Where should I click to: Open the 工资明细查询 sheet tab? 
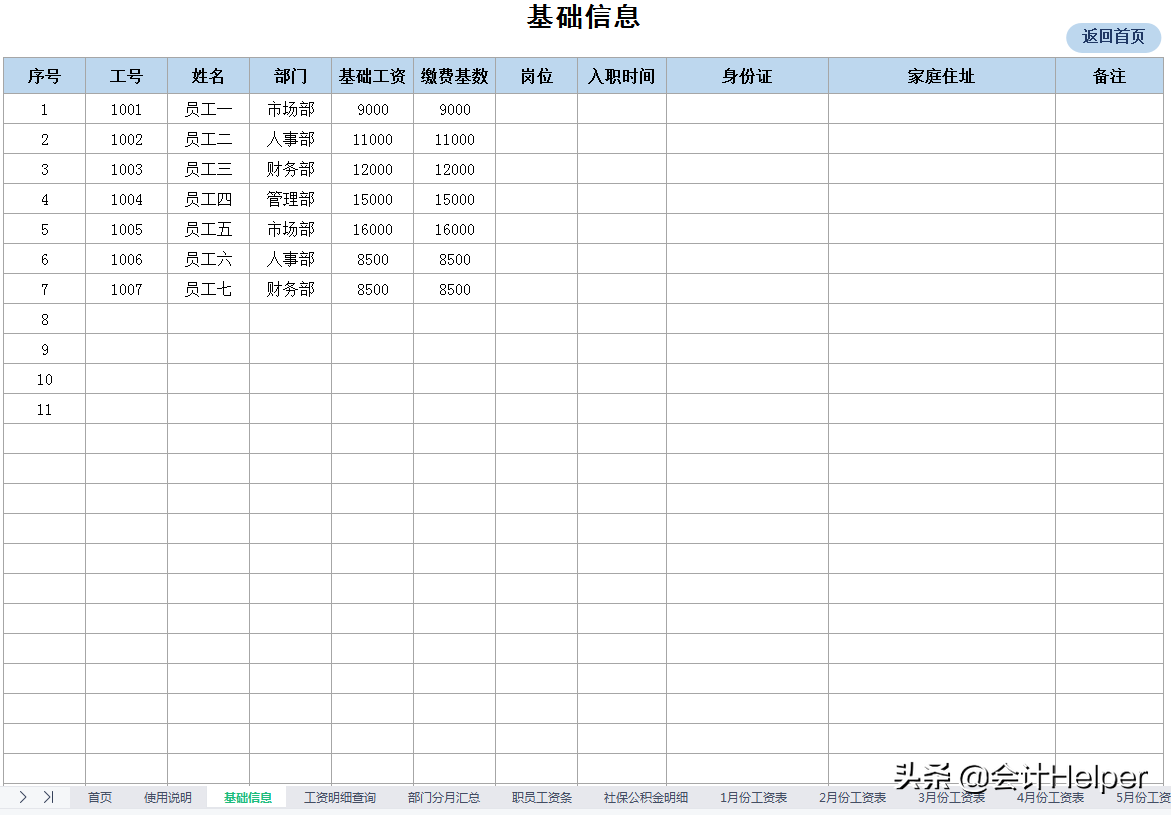coord(340,797)
